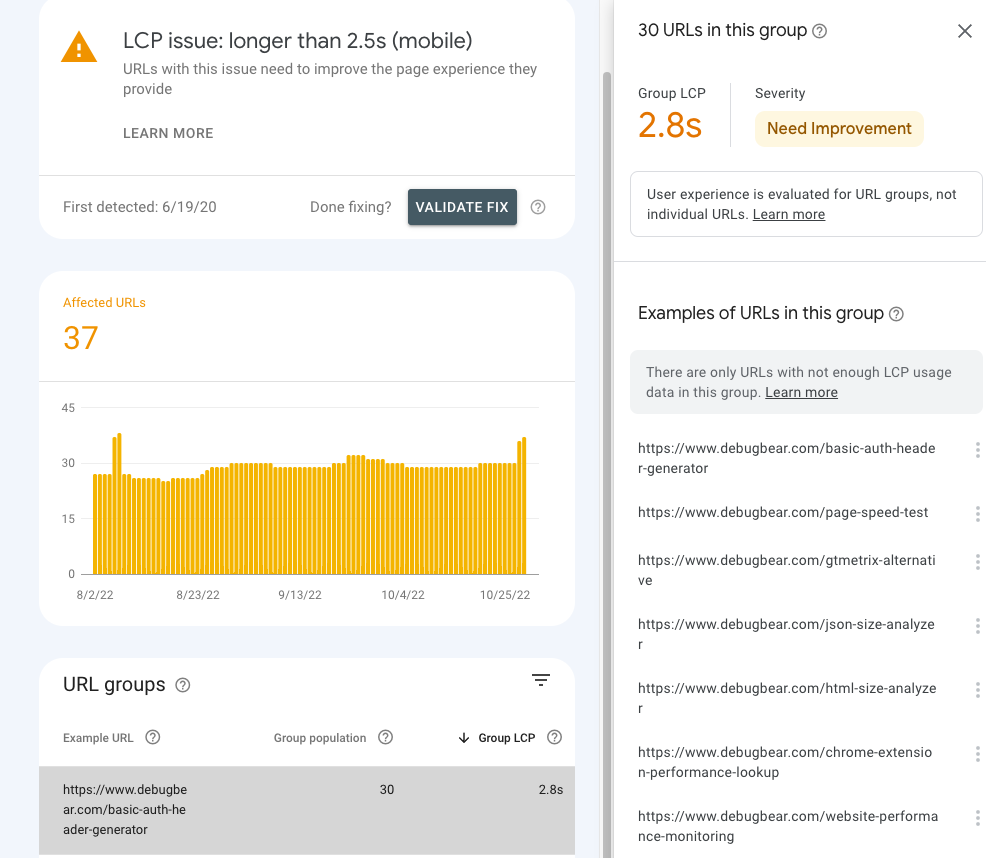
Task: Click the Affected URLs label
Action: [x=104, y=303]
